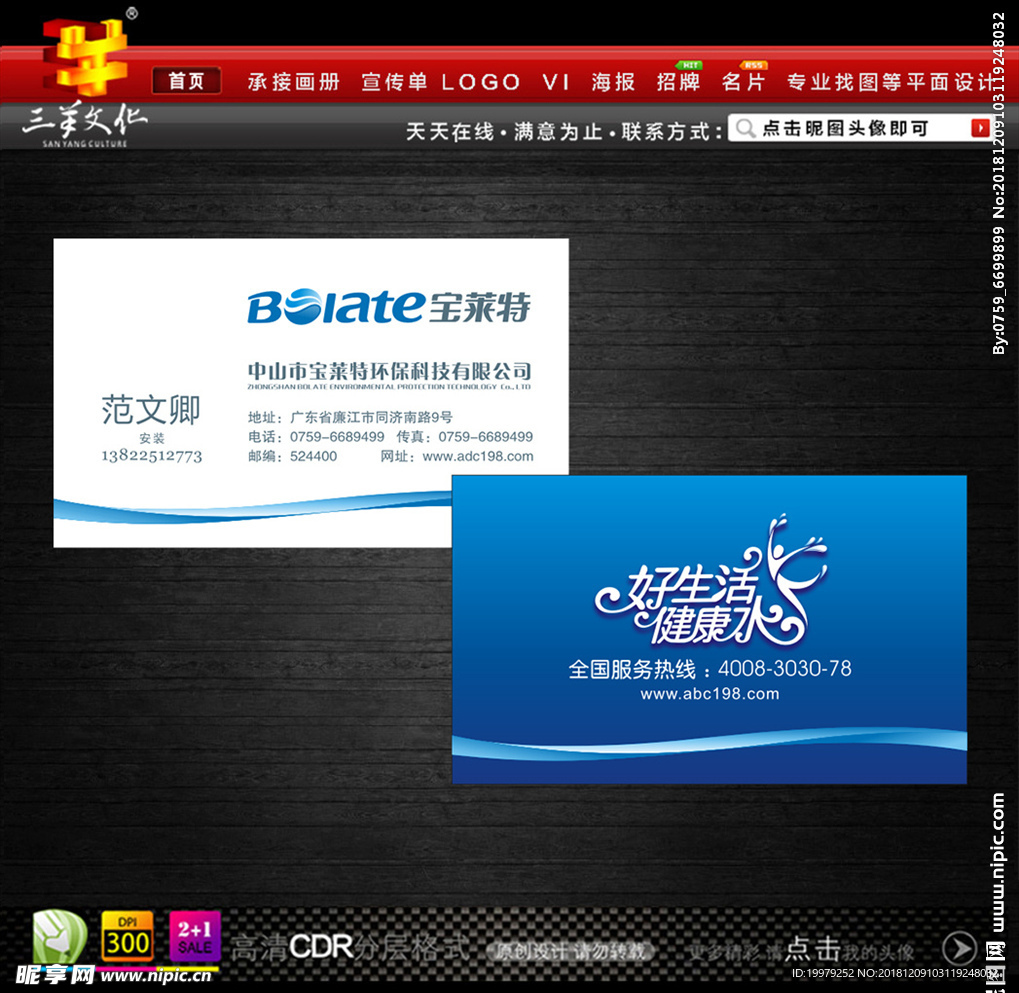
Task: Click the 昵享网 www.nipic.cn link
Action: [114, 975]
